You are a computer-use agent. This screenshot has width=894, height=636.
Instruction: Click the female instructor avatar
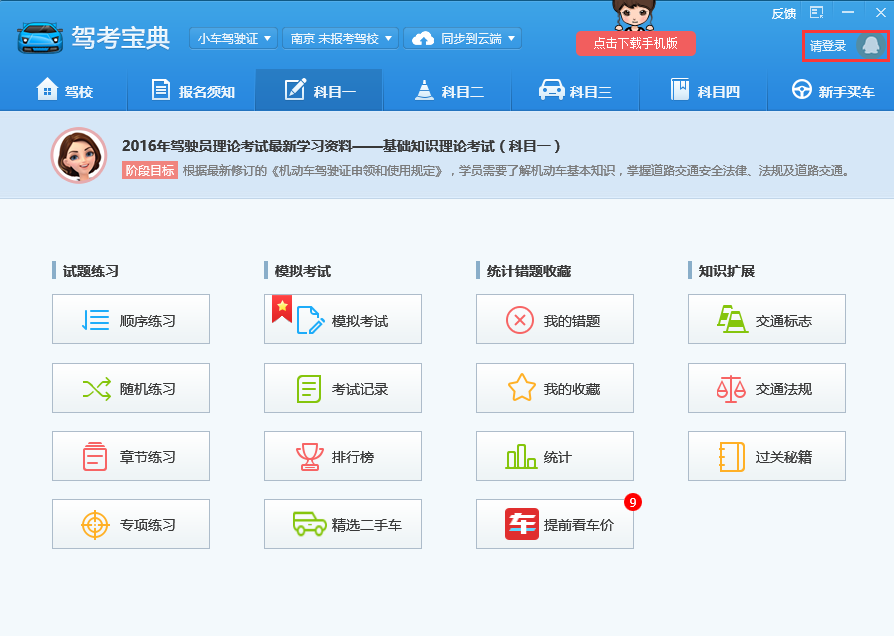tap(79, 155)
